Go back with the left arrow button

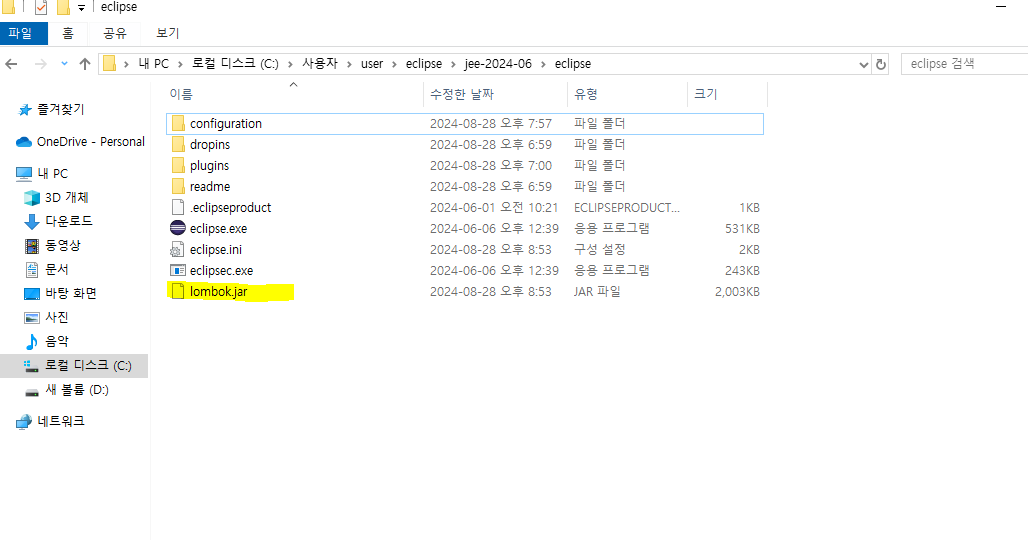11,64
